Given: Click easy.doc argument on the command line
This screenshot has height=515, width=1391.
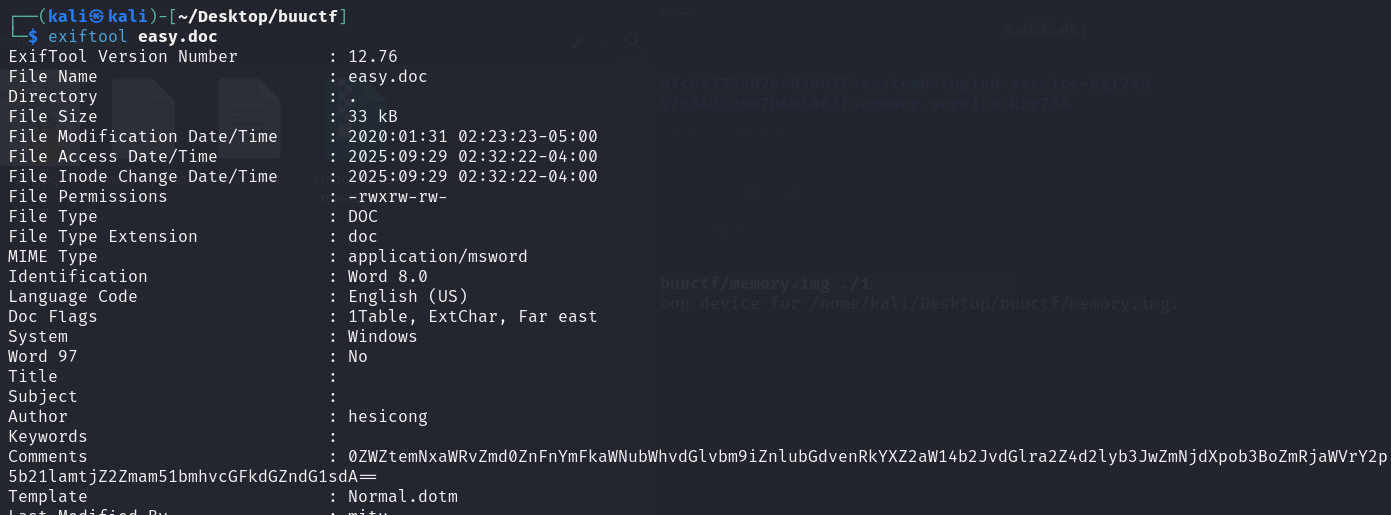Looking at the screenshot, I should point(177,37).
